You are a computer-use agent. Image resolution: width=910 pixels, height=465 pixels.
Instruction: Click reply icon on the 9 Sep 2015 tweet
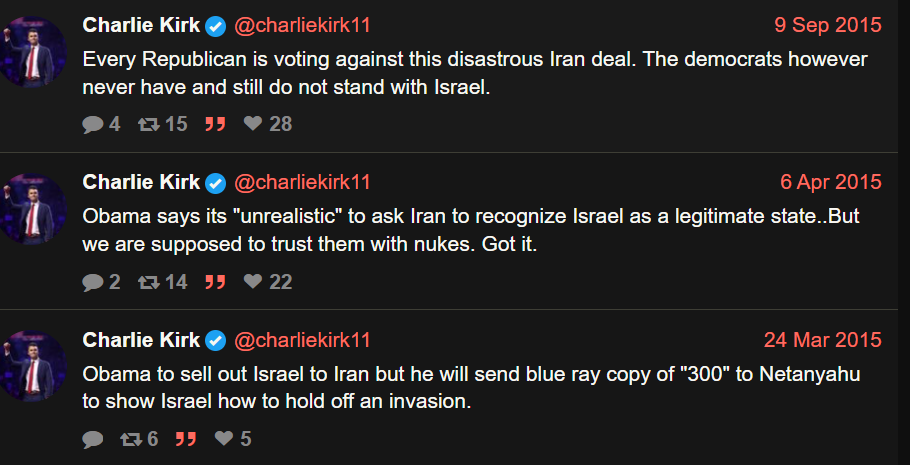(x=93, y=124)
